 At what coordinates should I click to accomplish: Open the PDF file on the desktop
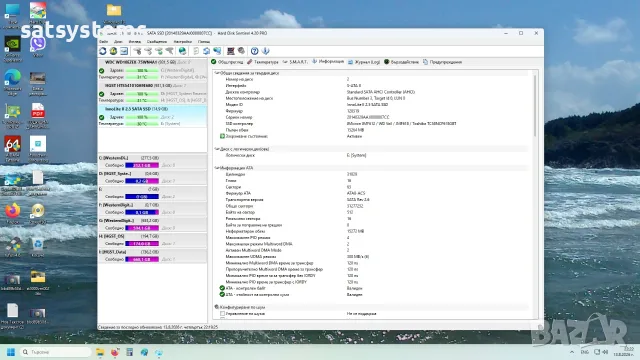pyautogui.click(x=38, y=115)
